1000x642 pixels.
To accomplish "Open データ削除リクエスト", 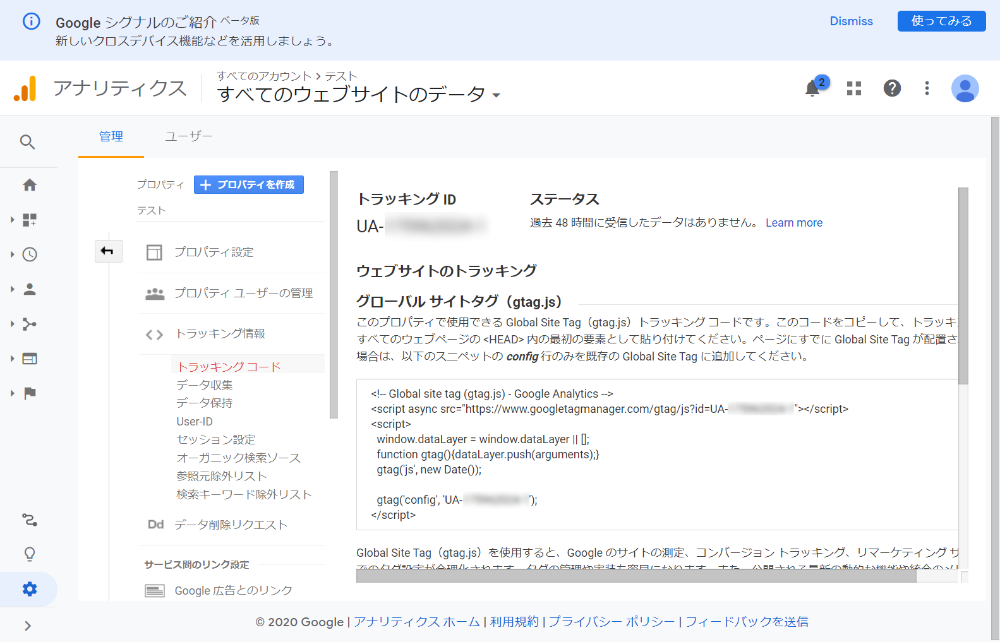I will tap(231, 525).
